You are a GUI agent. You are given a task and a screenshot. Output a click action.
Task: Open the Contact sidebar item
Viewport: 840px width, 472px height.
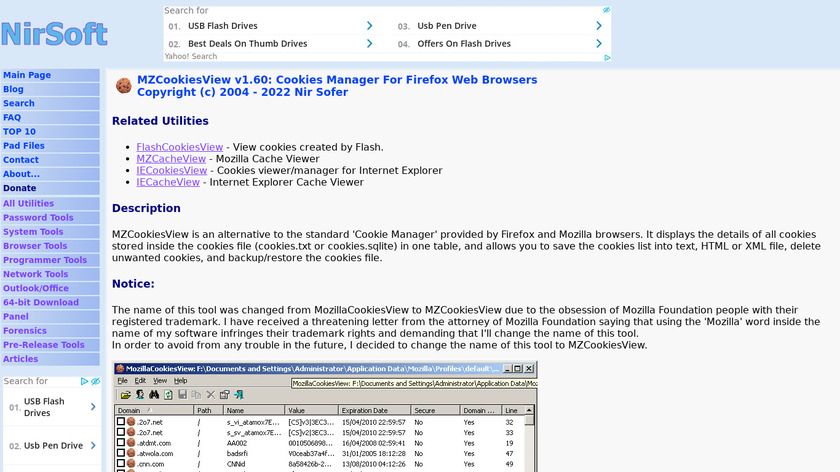pyautogui.click(x=50, y=160)
